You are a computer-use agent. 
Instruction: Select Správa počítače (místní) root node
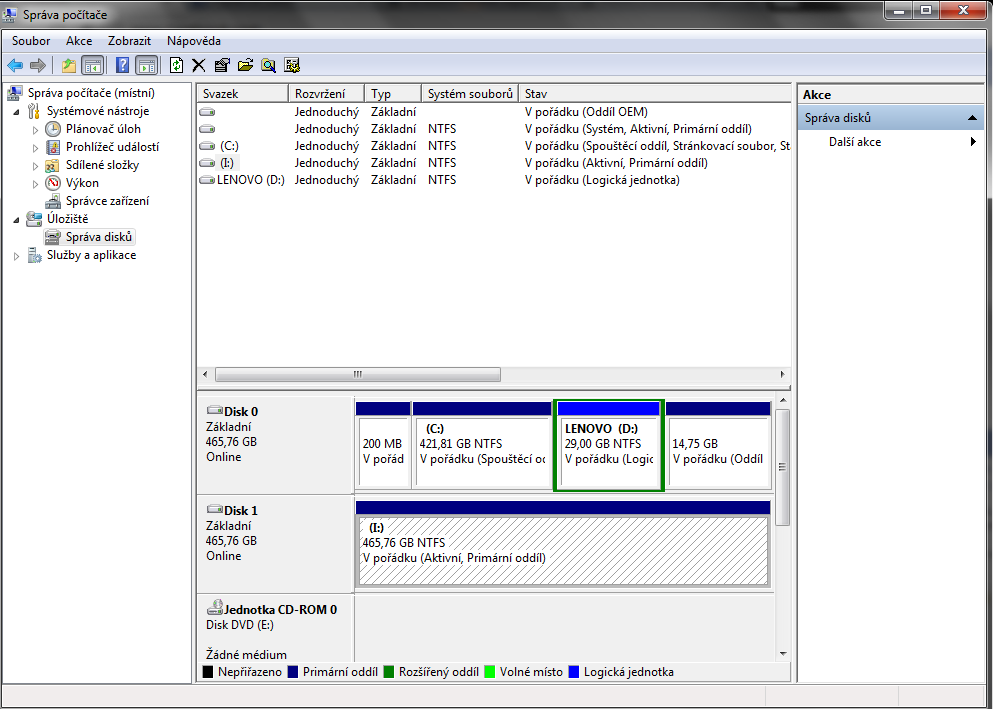click(91, 93)
